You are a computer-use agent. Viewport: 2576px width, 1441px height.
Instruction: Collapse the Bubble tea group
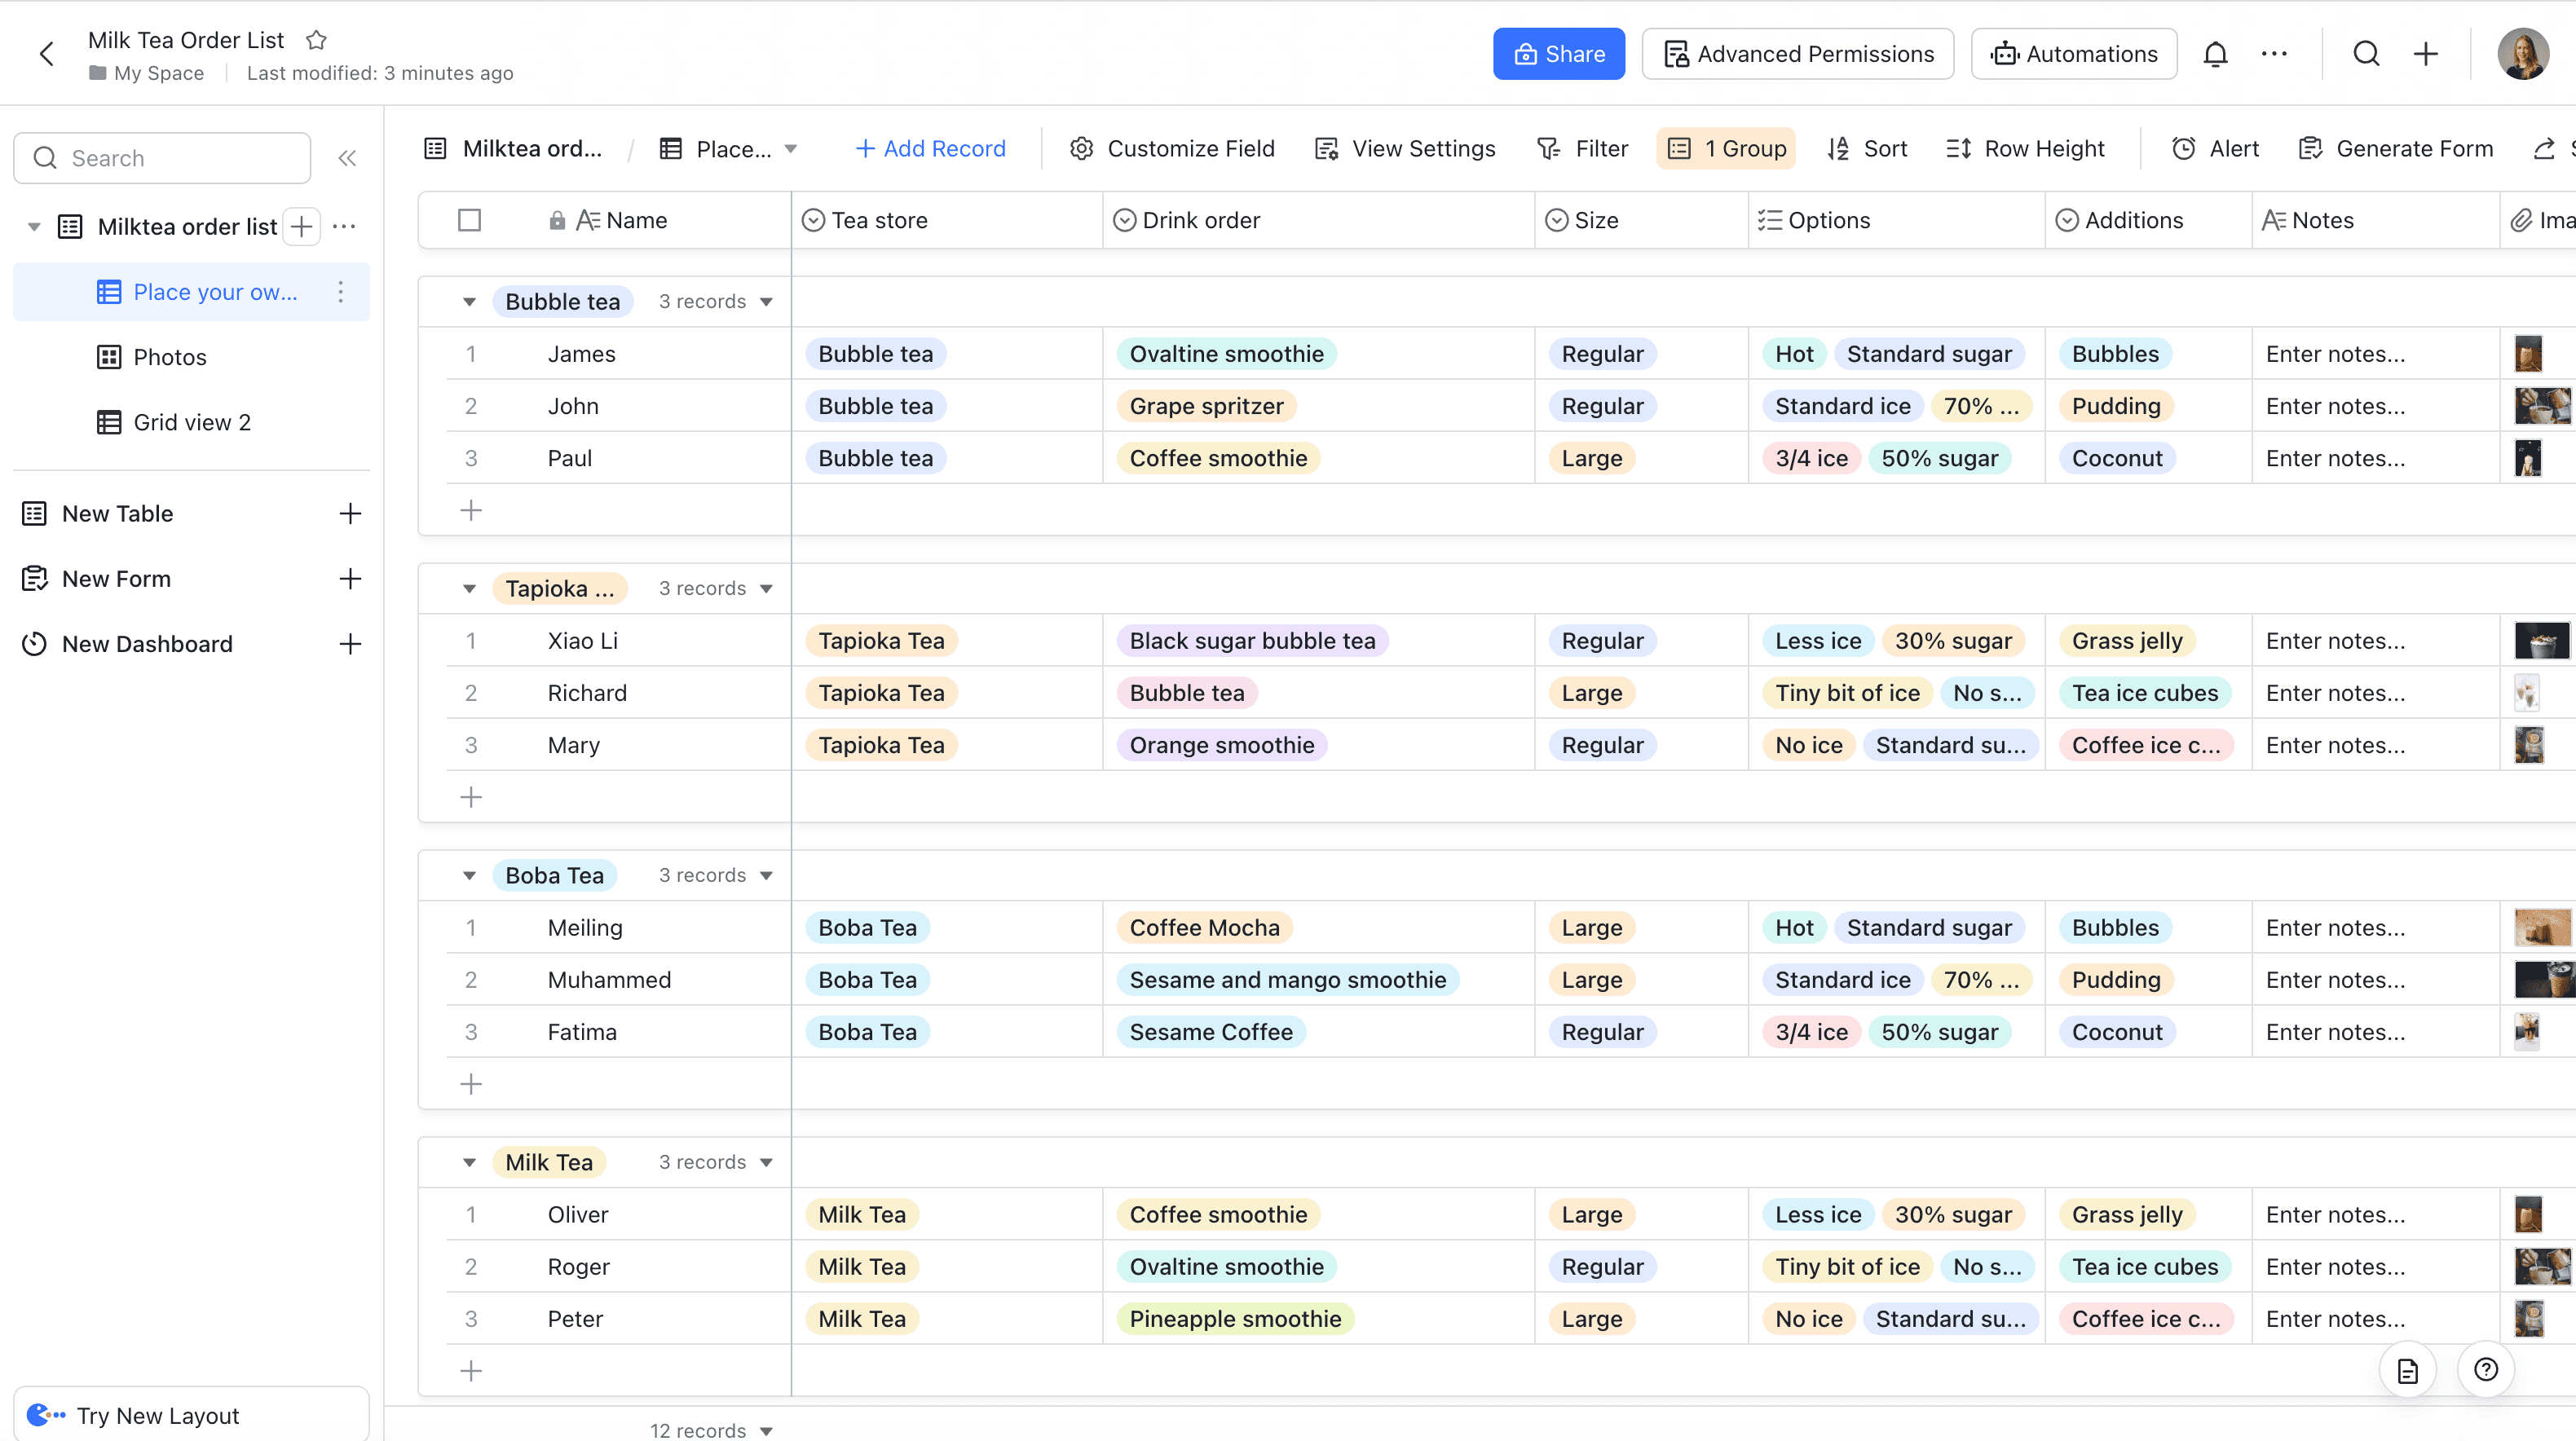tap(469, 302)
